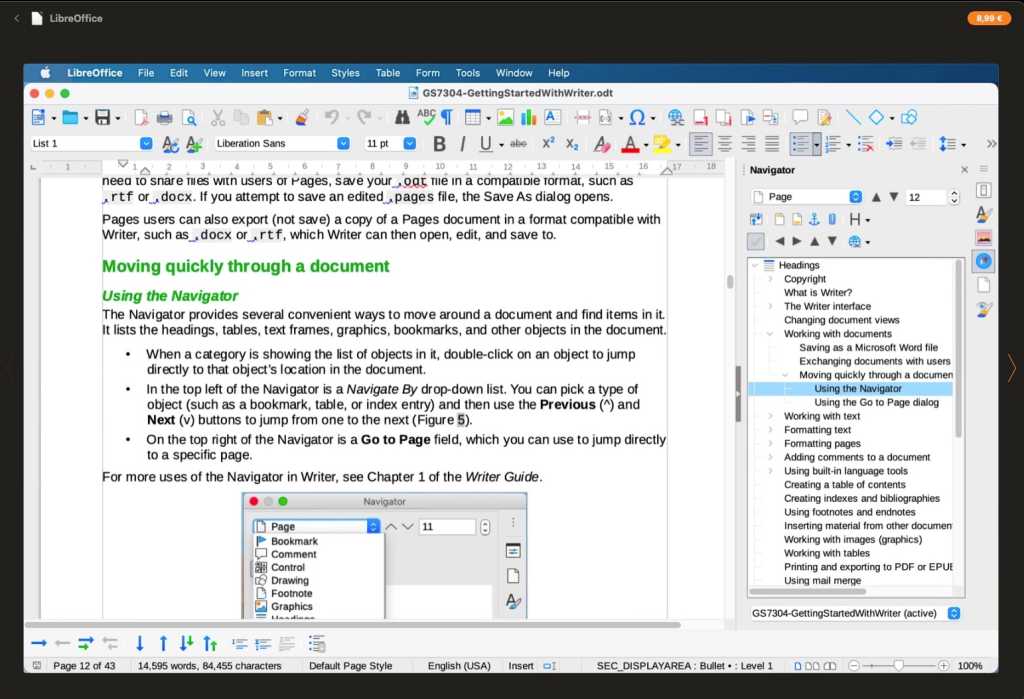Toggle Center paragraph alignment
This screenshot has width=1024, height=699.
point(725,144)
